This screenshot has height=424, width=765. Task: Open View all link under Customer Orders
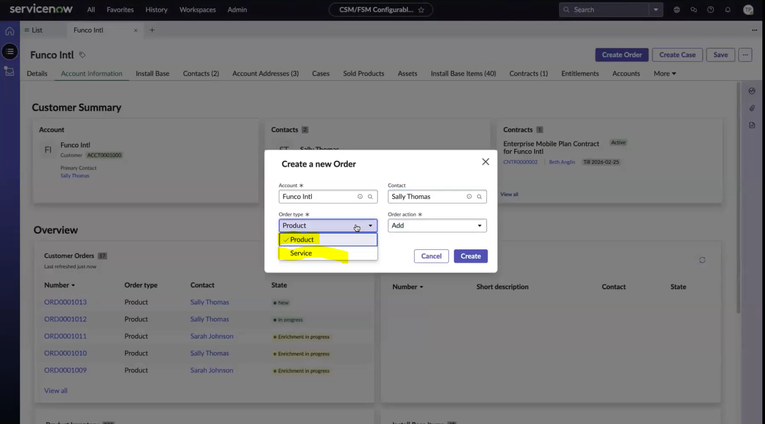click(x=56, y=391)
